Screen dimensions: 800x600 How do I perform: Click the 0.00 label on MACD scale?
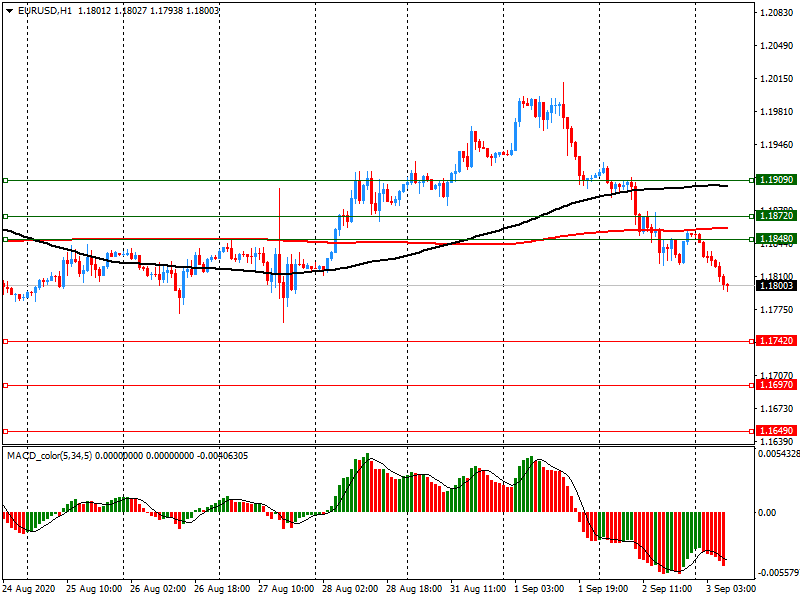click(769, 513)
